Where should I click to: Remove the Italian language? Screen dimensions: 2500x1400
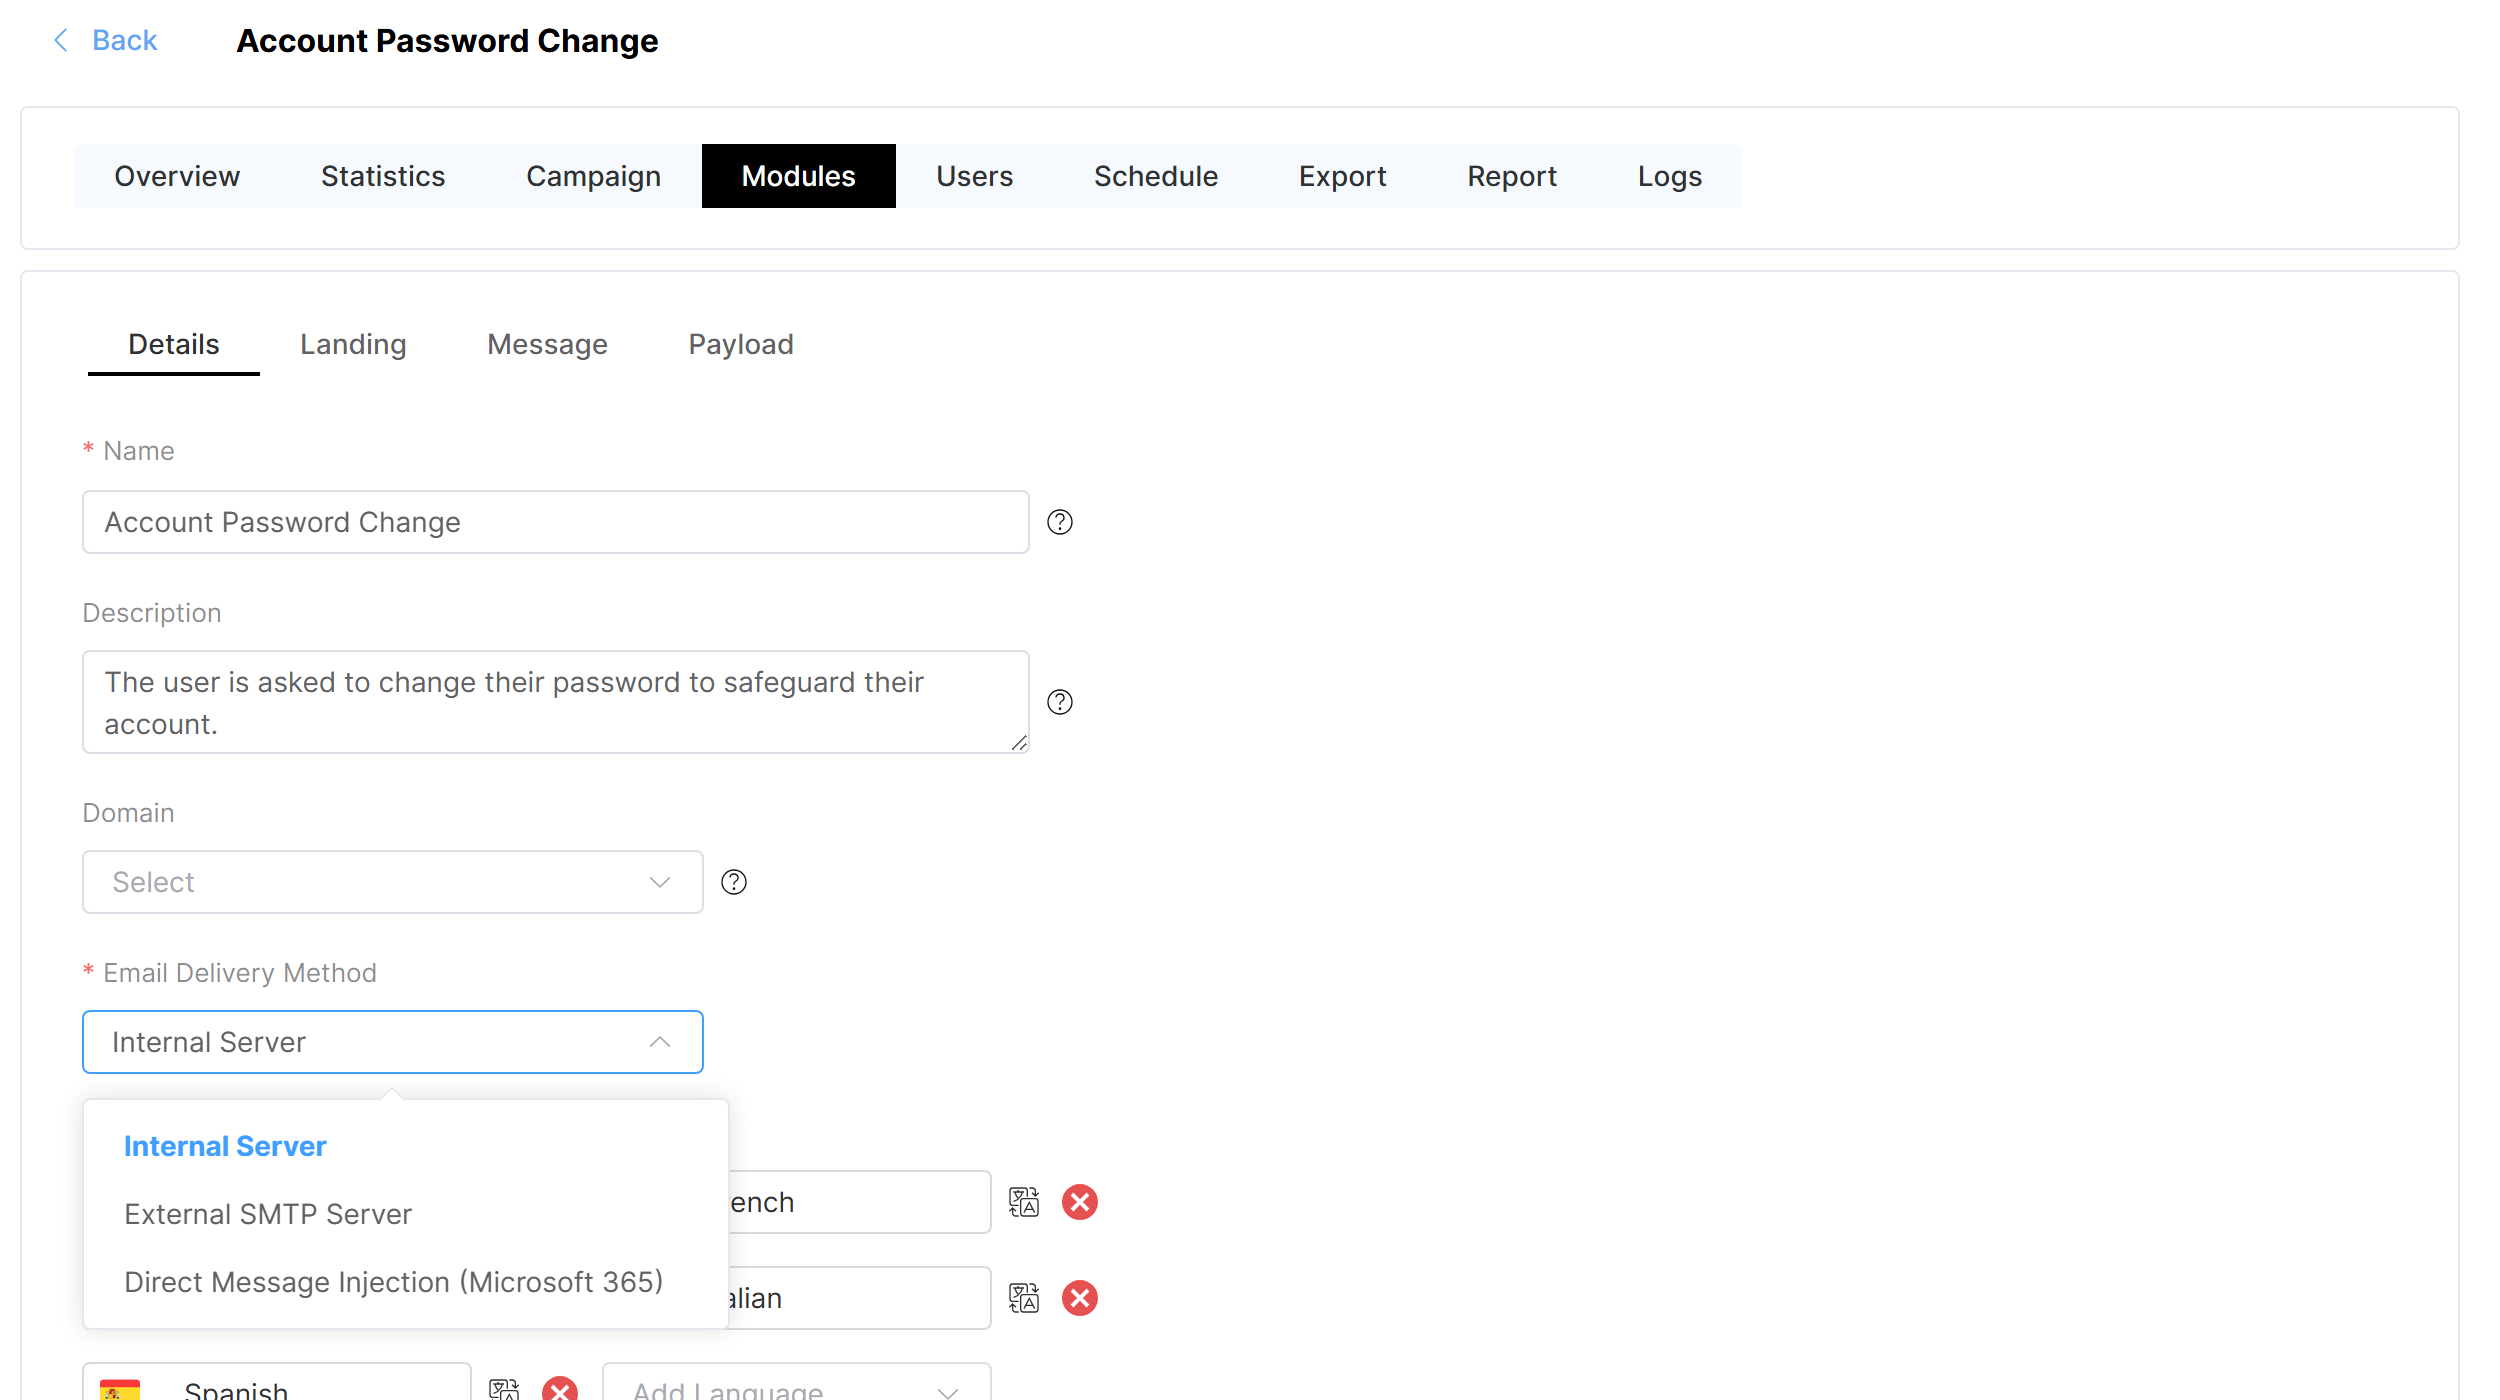[1080, 1298]
